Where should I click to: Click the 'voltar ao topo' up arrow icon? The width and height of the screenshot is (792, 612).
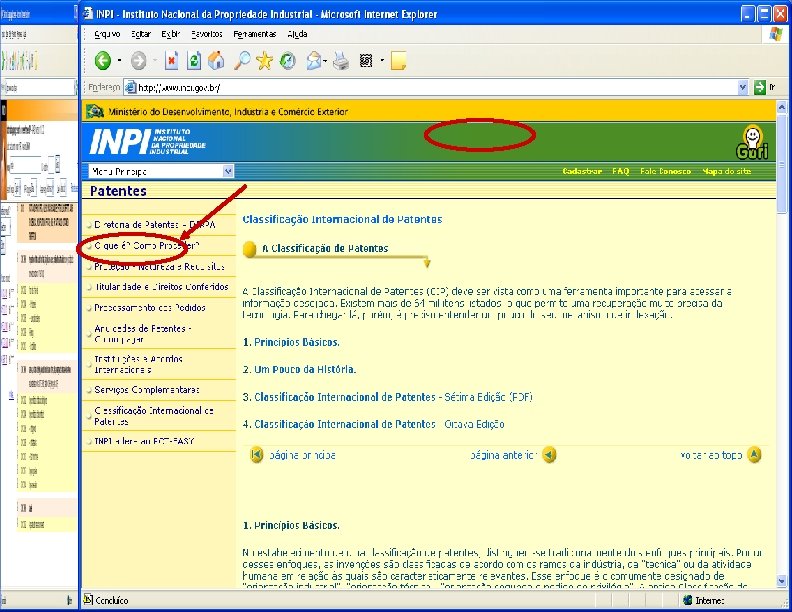(x=754, y=454)
